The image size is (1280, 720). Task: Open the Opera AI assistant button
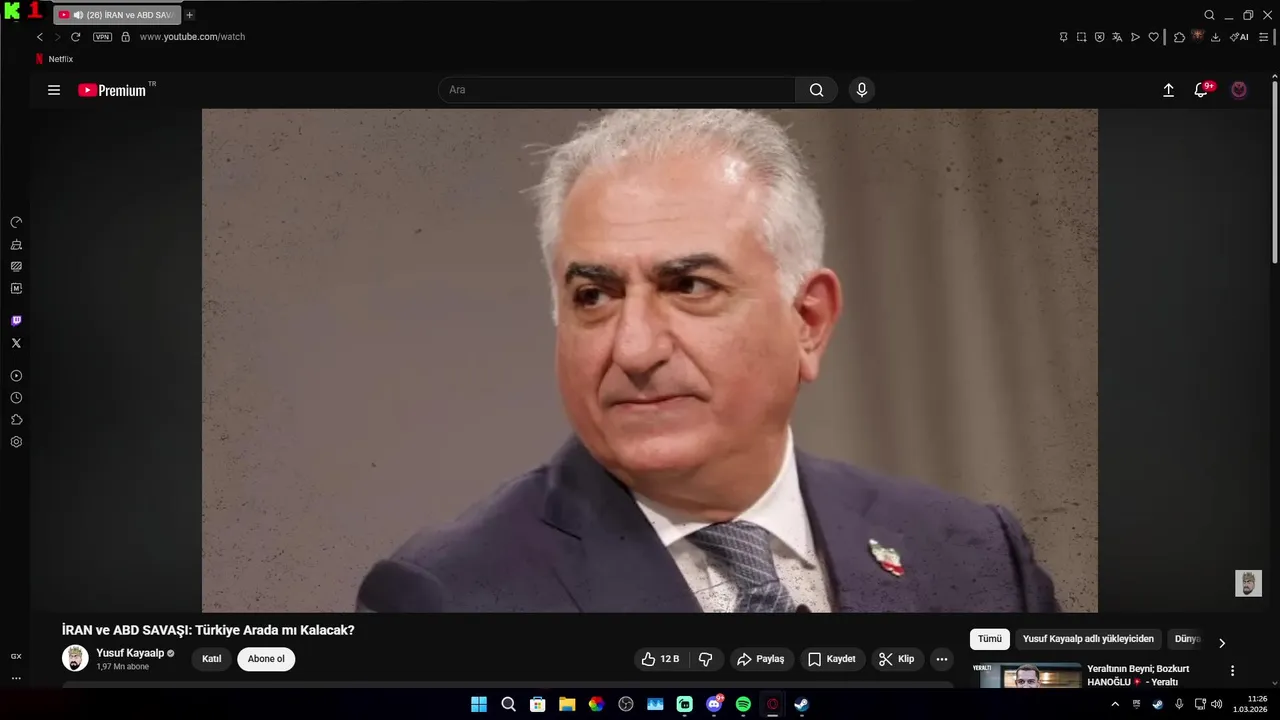pos(1239,37)
